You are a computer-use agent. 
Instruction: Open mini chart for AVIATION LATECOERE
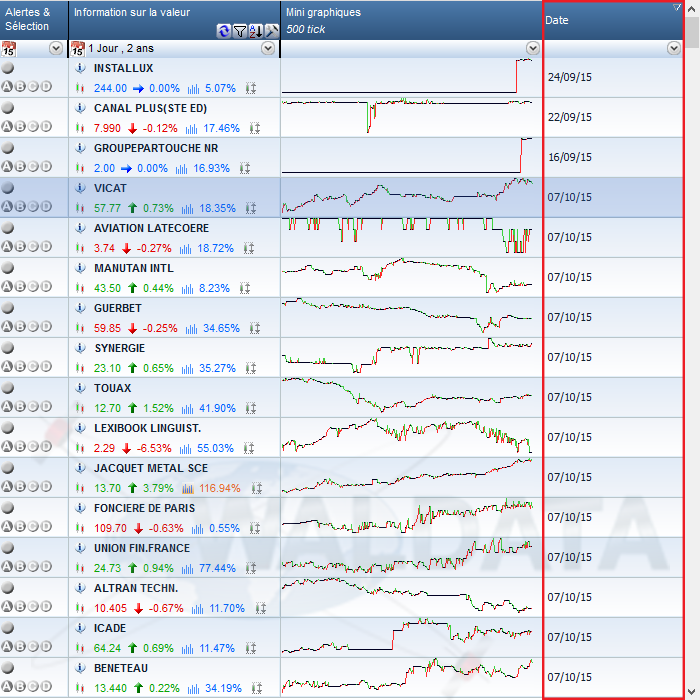pyautogui.click(x=411, y=238)
